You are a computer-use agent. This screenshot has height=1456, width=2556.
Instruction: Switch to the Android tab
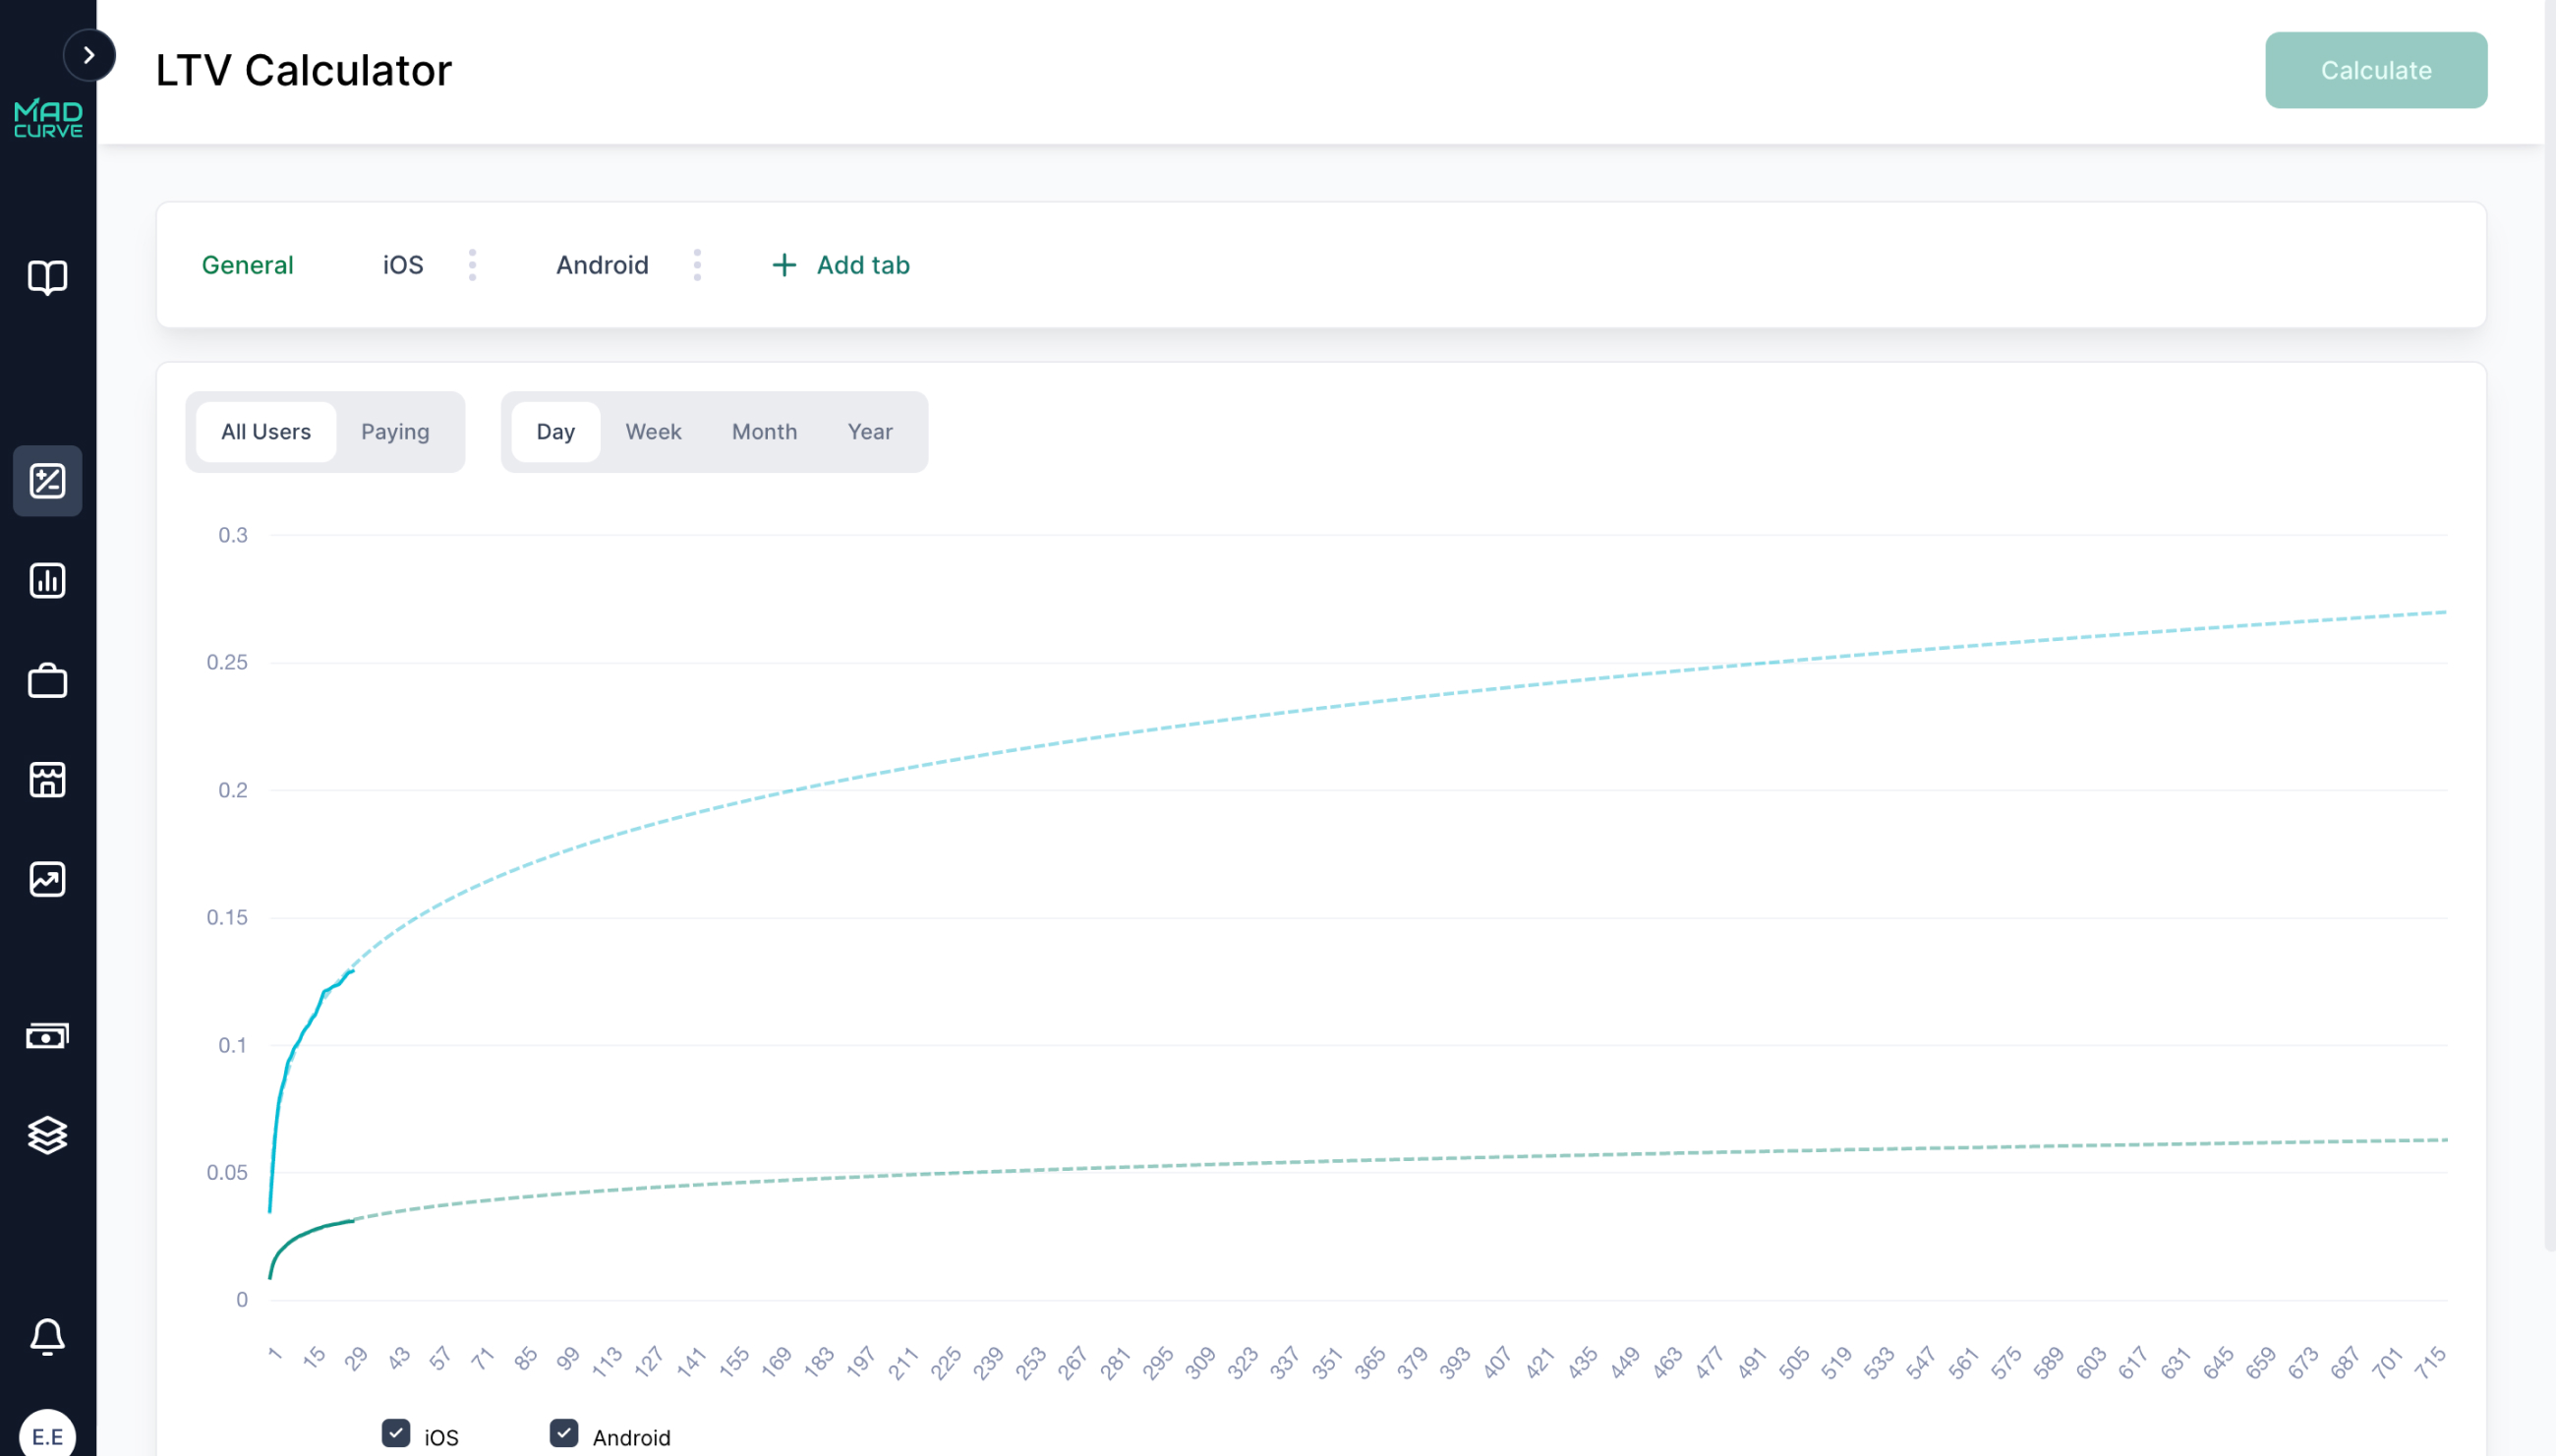click(601, 264)
